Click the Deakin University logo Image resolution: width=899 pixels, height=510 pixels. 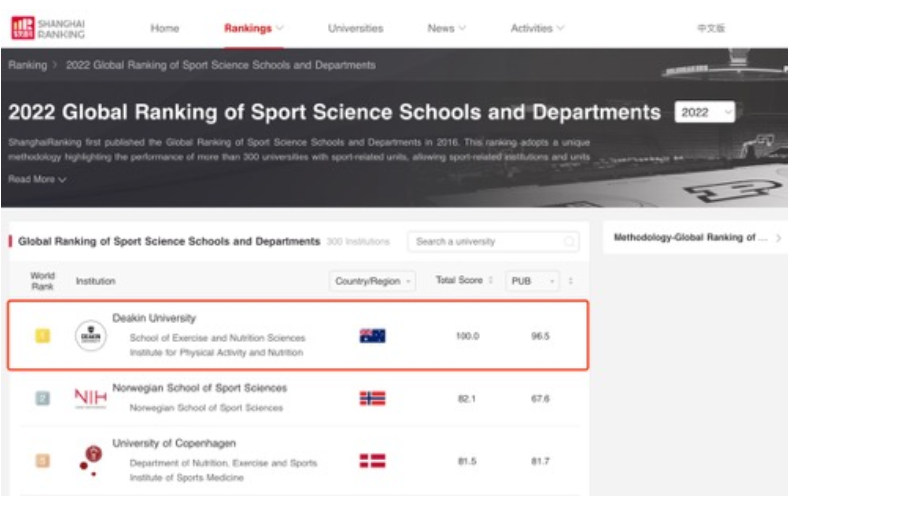91,337
